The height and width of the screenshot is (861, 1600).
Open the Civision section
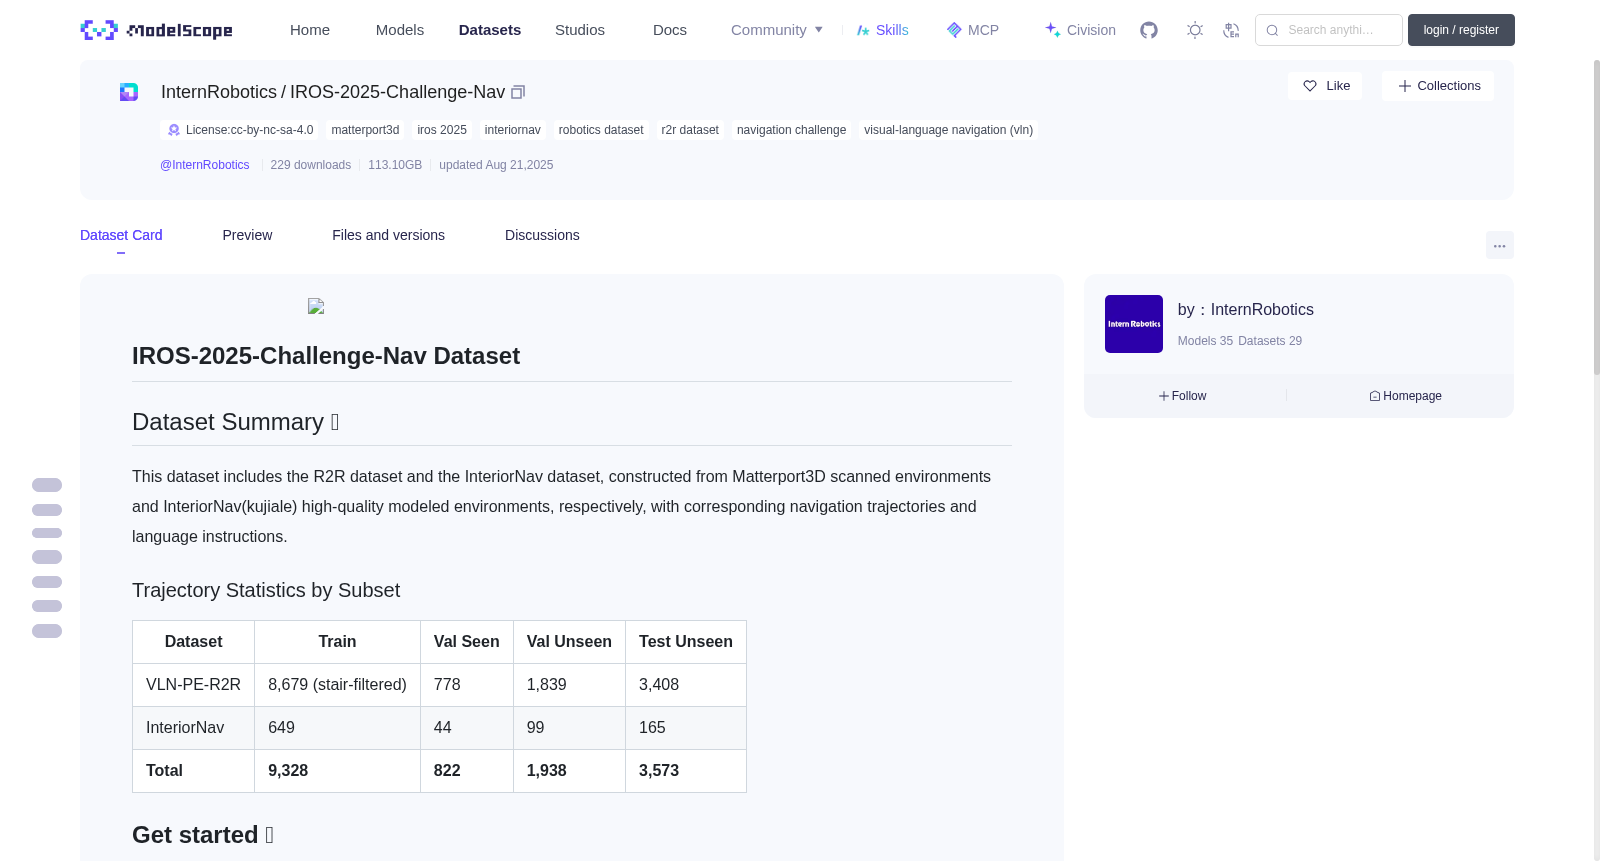click(1080, 30)
